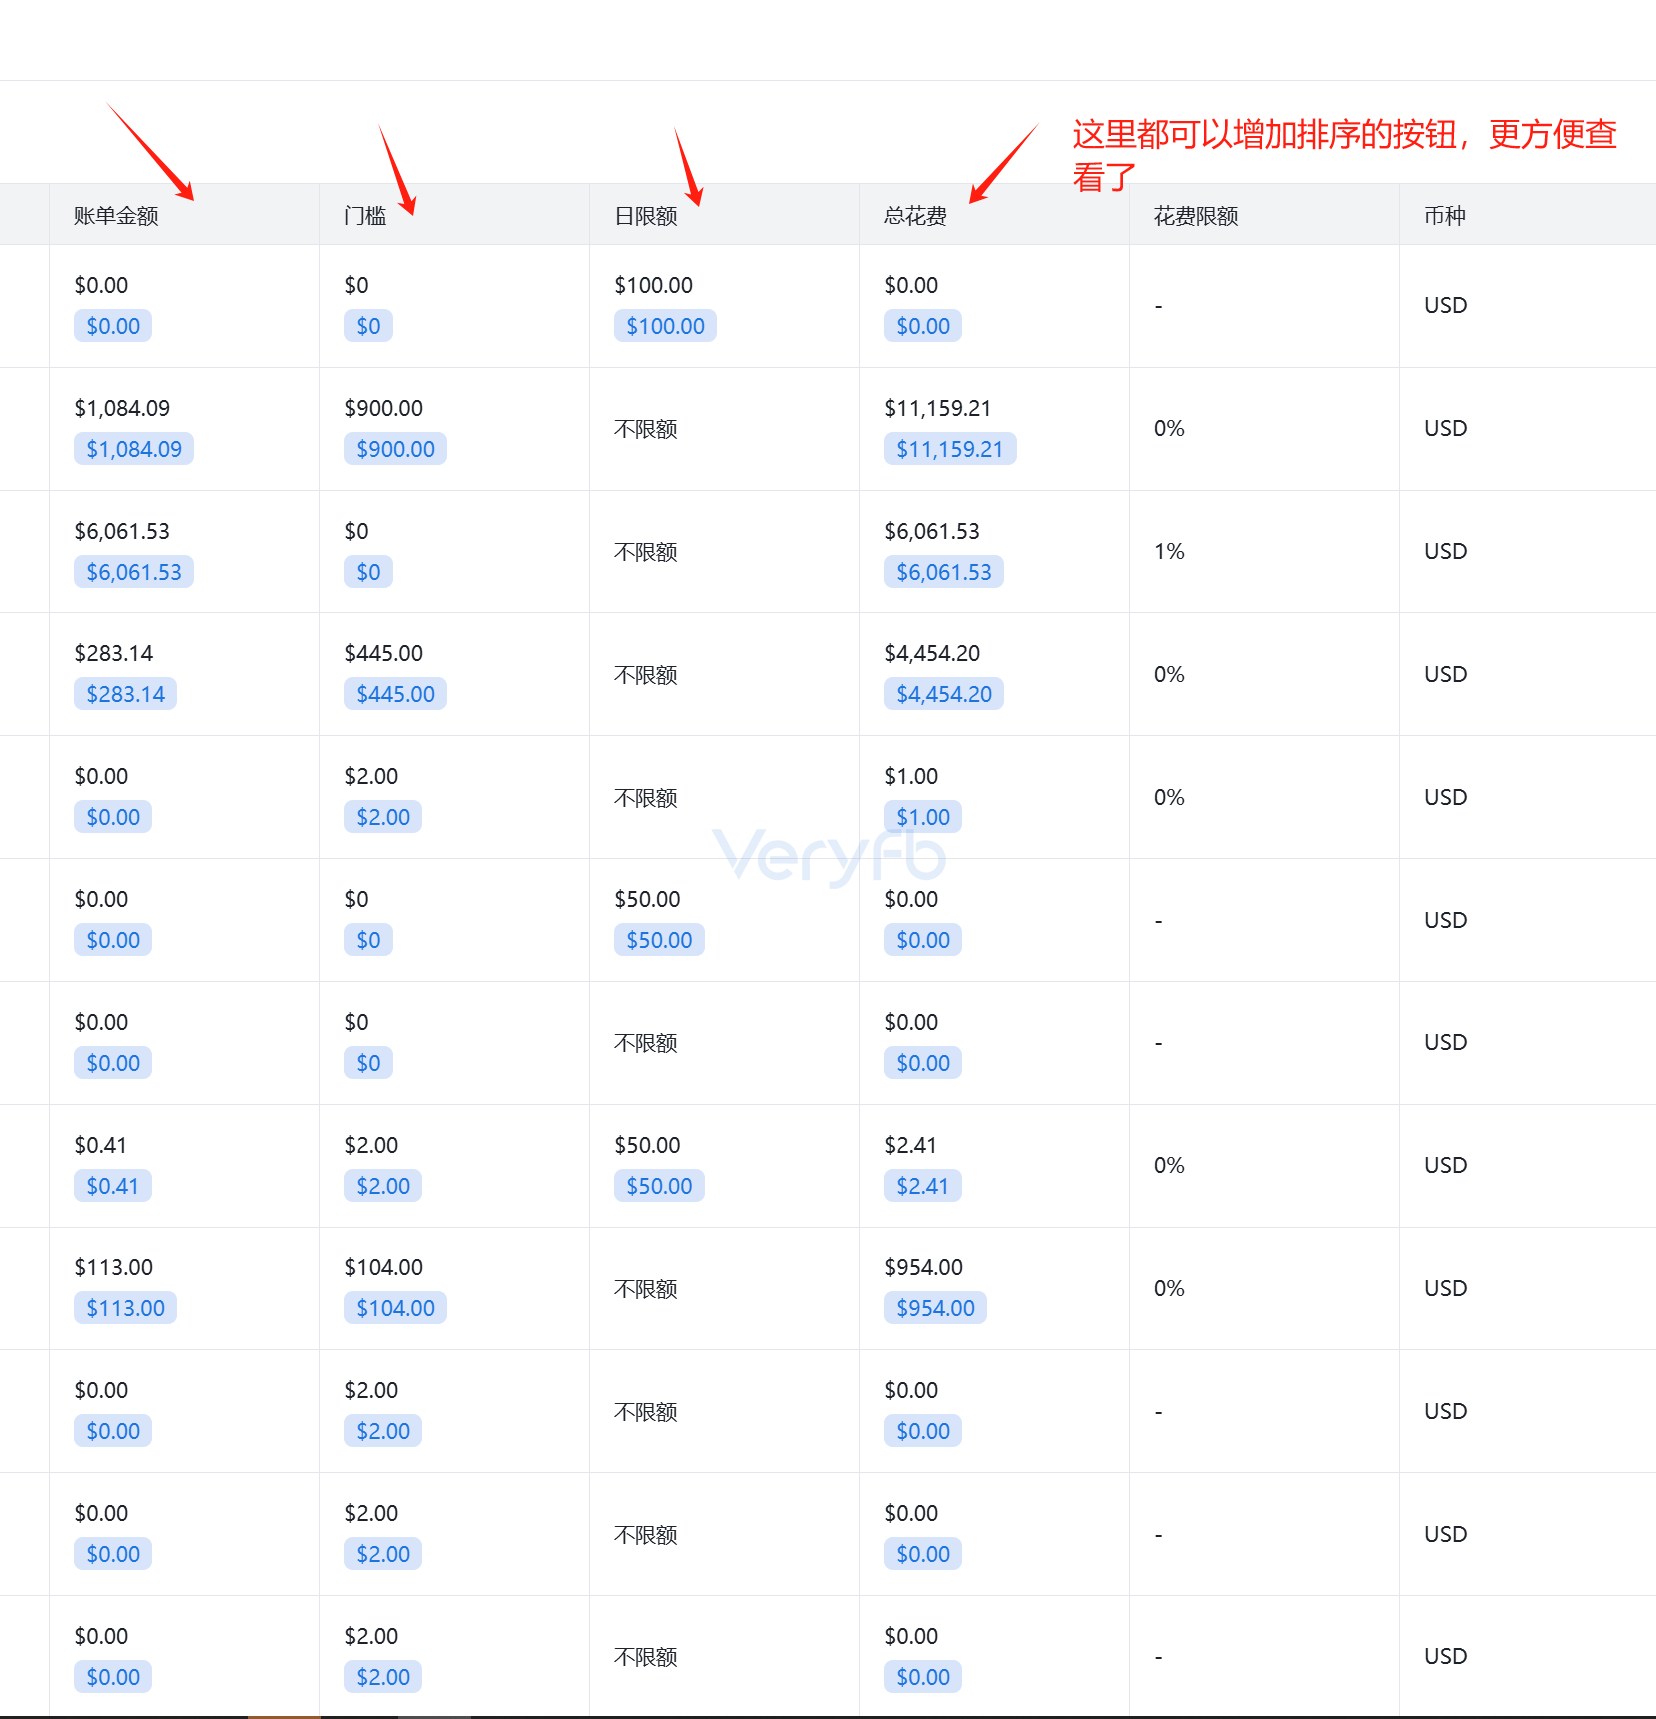Image resolution: width=1656 pixels, height=1719 pixels.
Task: Click the blue $104.00 badge
Action: (395, 1308)
